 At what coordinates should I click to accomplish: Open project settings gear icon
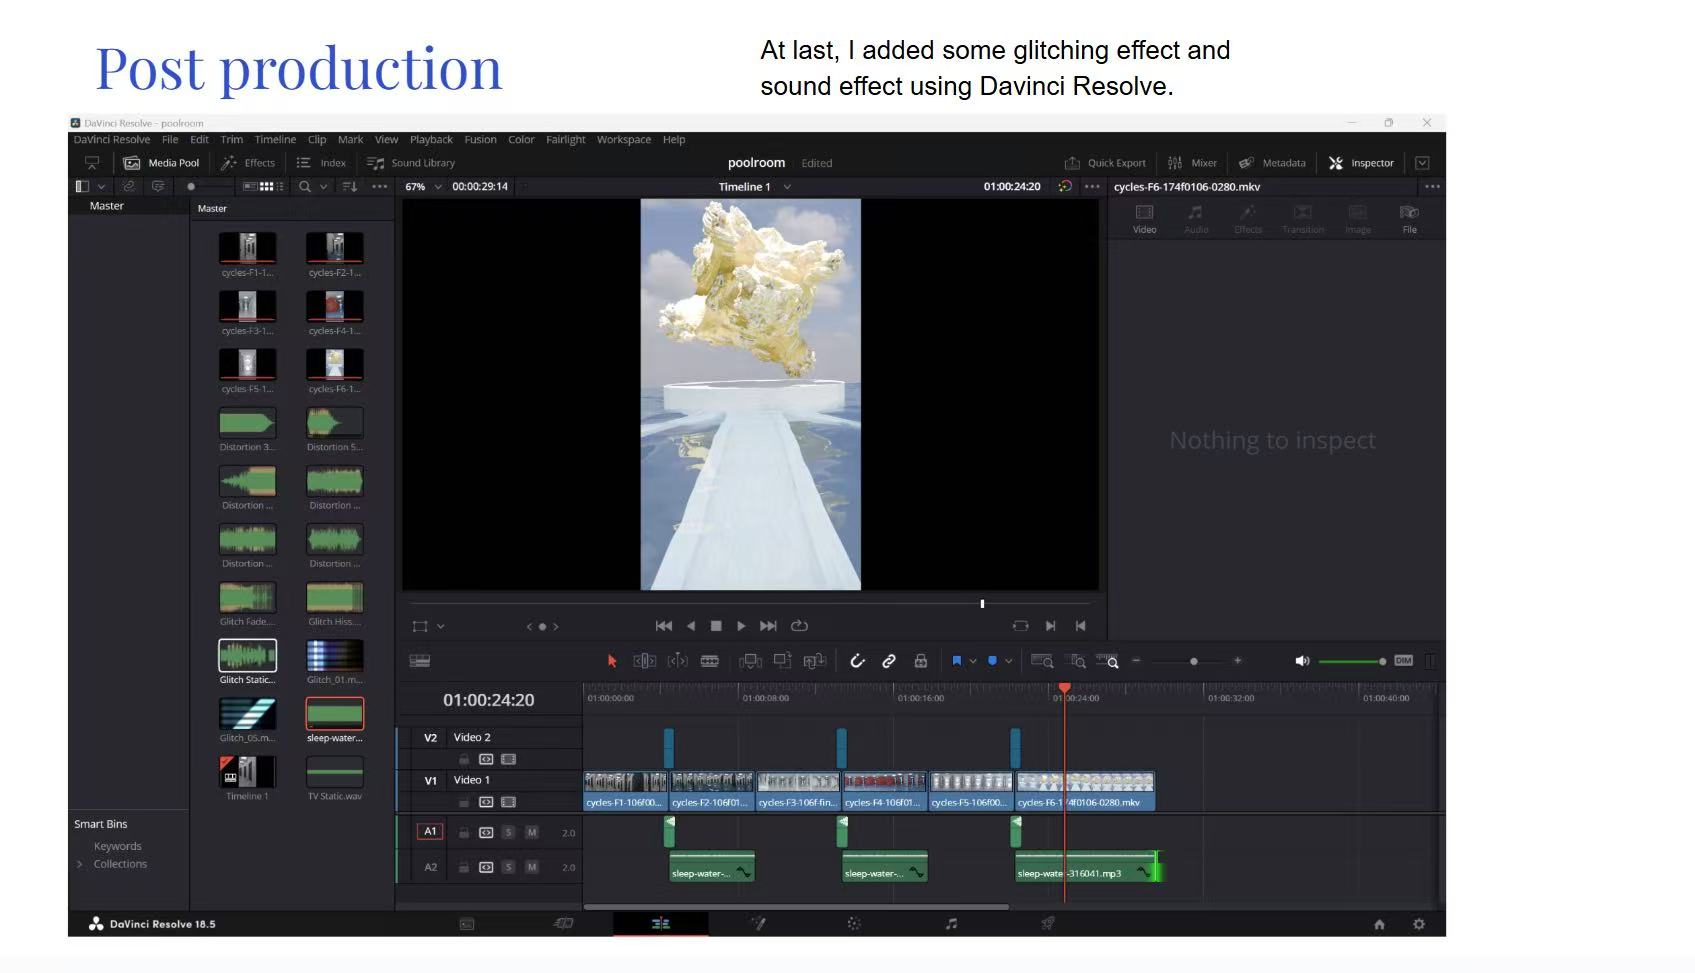1418,924
